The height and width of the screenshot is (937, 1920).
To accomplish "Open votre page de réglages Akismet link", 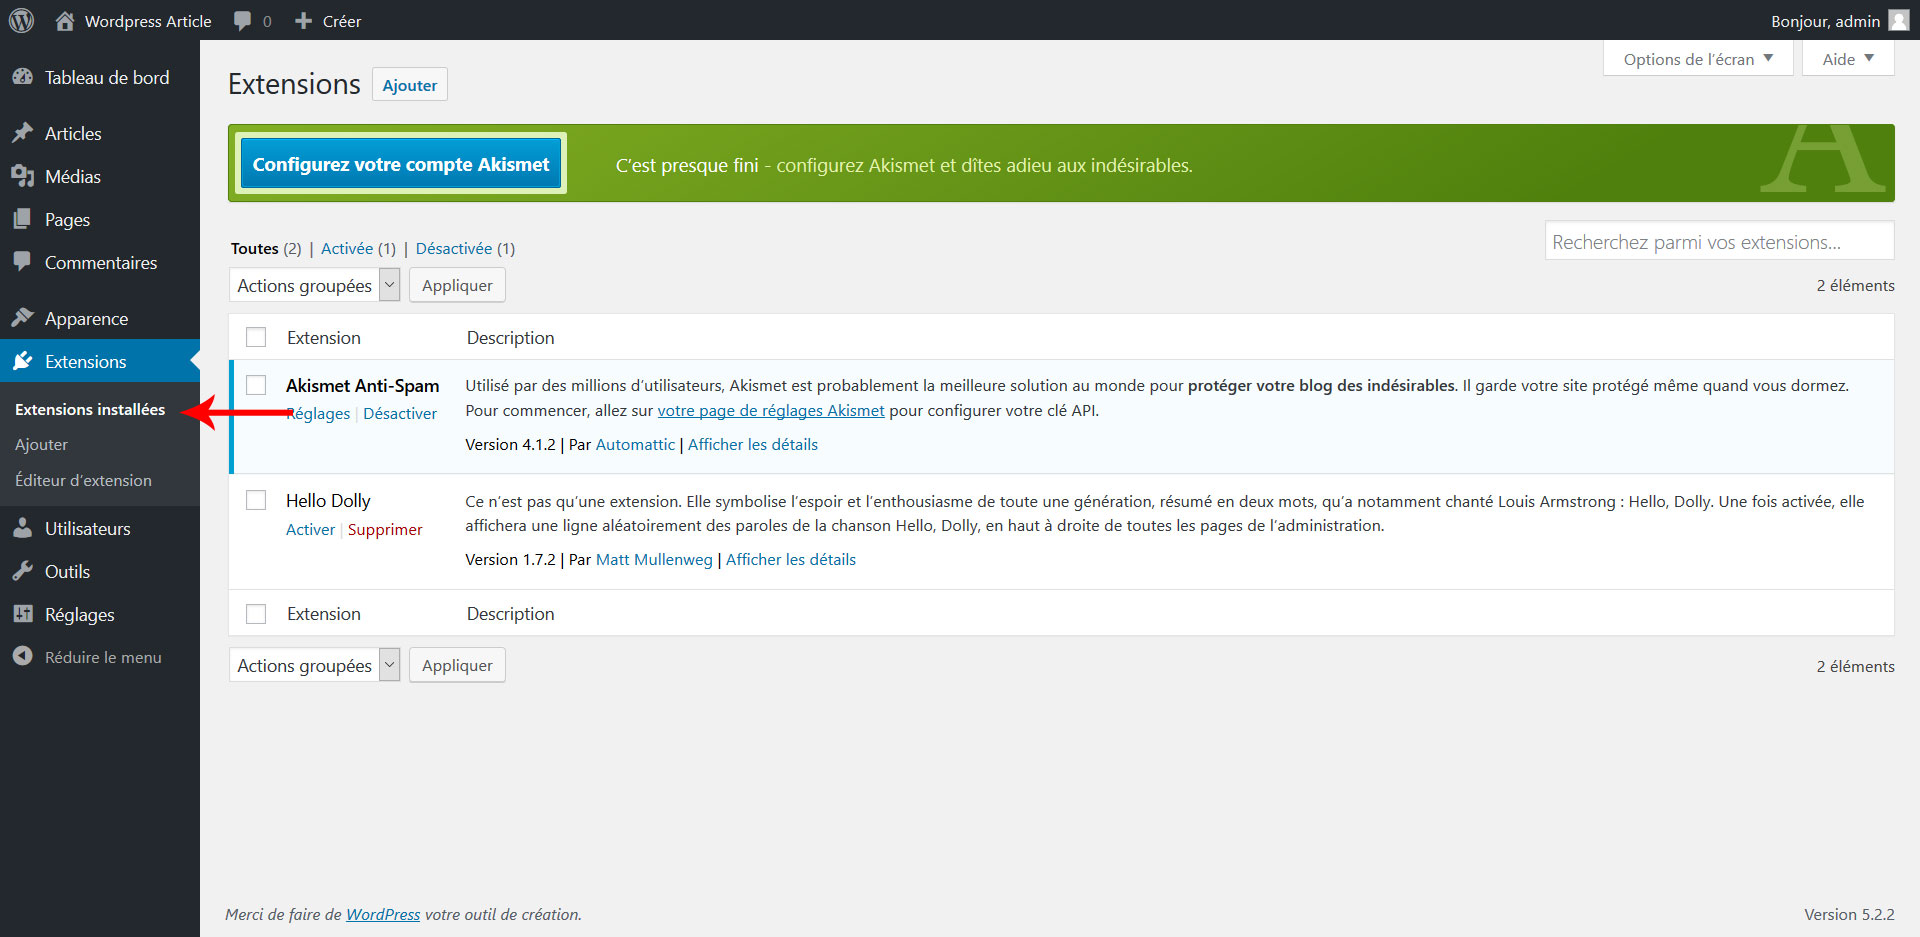I will click(771, 410).
